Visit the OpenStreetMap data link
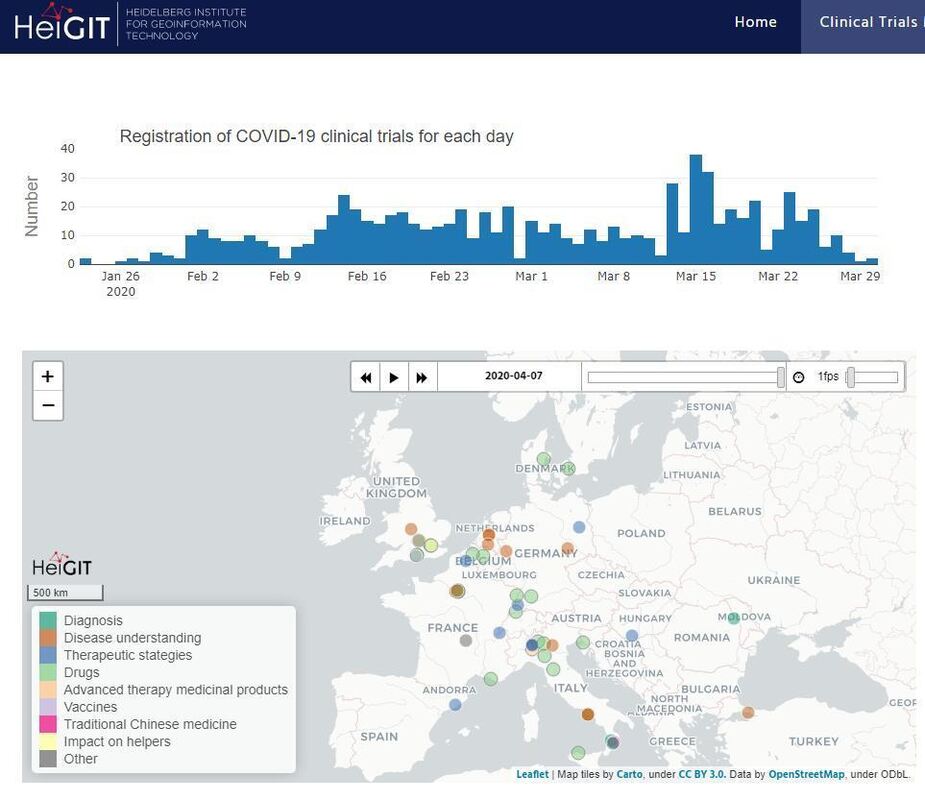The height and width of the screenshot is (800, 925). point(806,774)
